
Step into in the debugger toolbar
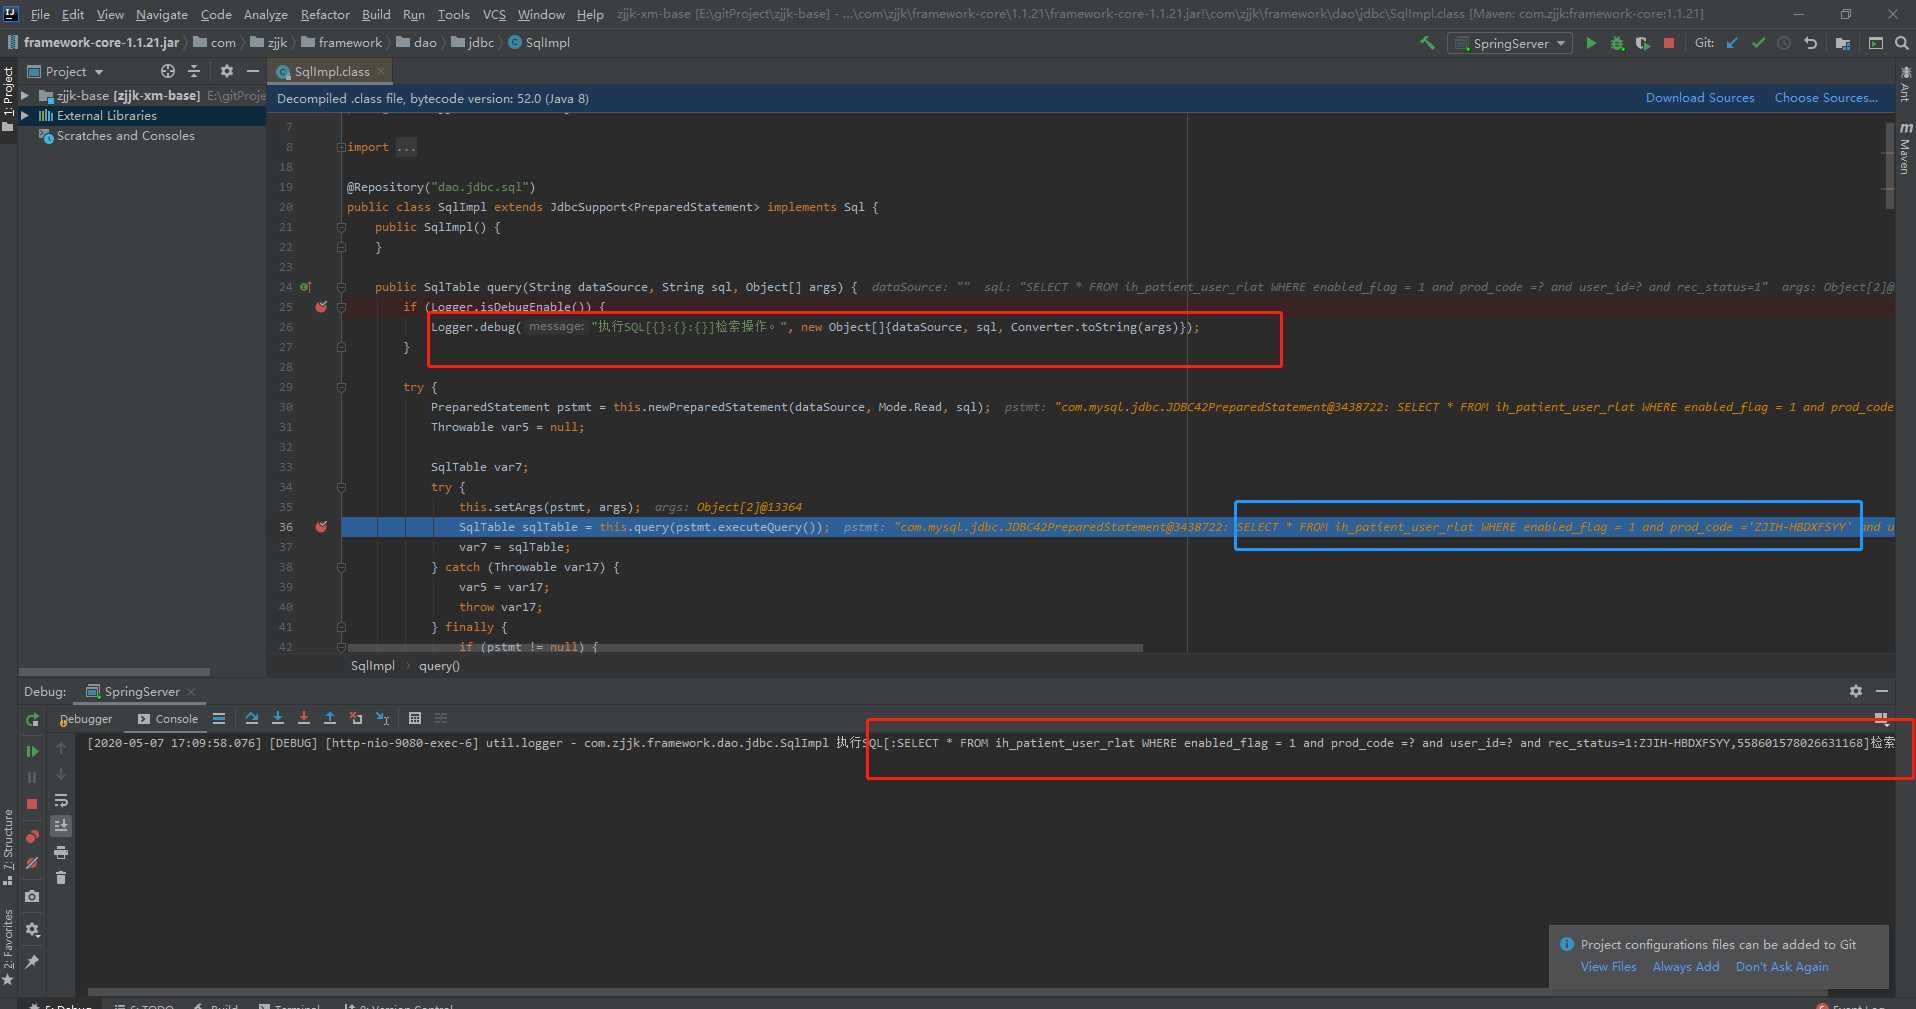click(x=278, y=718)
